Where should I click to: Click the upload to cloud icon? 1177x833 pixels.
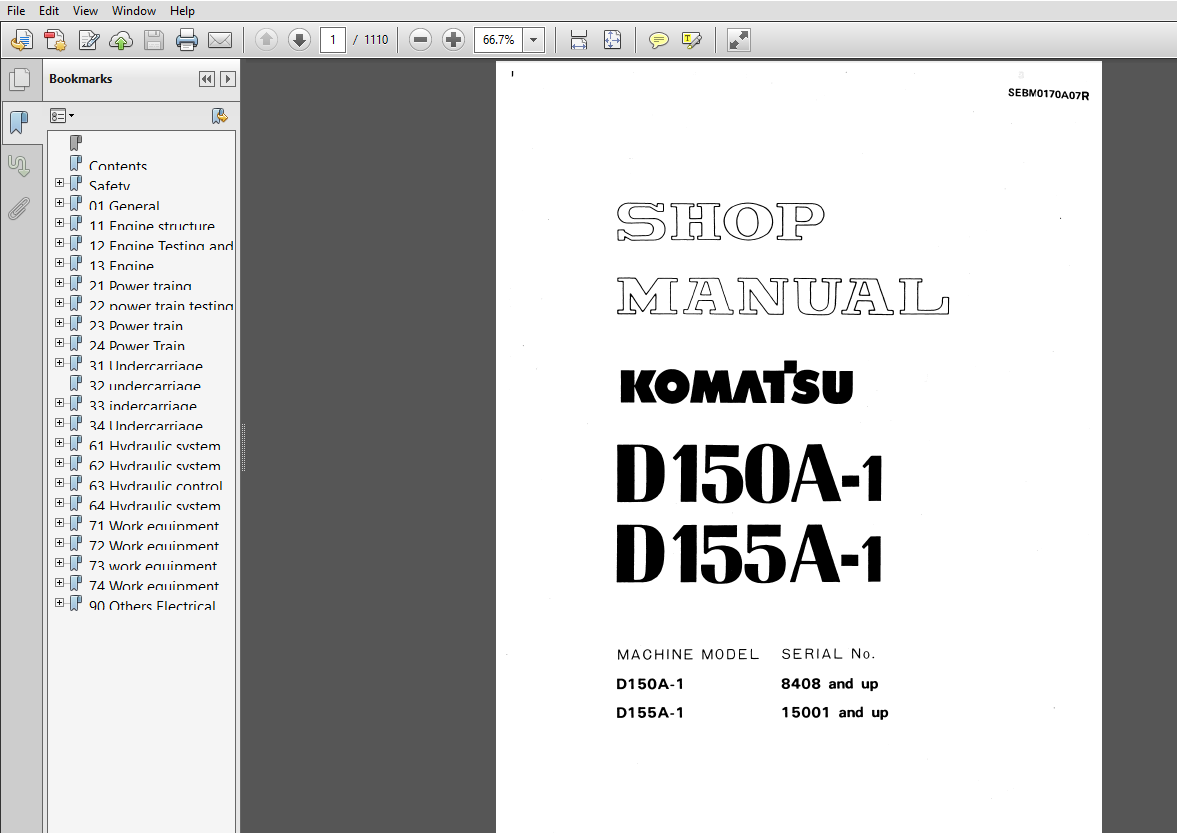coord(121,40)
